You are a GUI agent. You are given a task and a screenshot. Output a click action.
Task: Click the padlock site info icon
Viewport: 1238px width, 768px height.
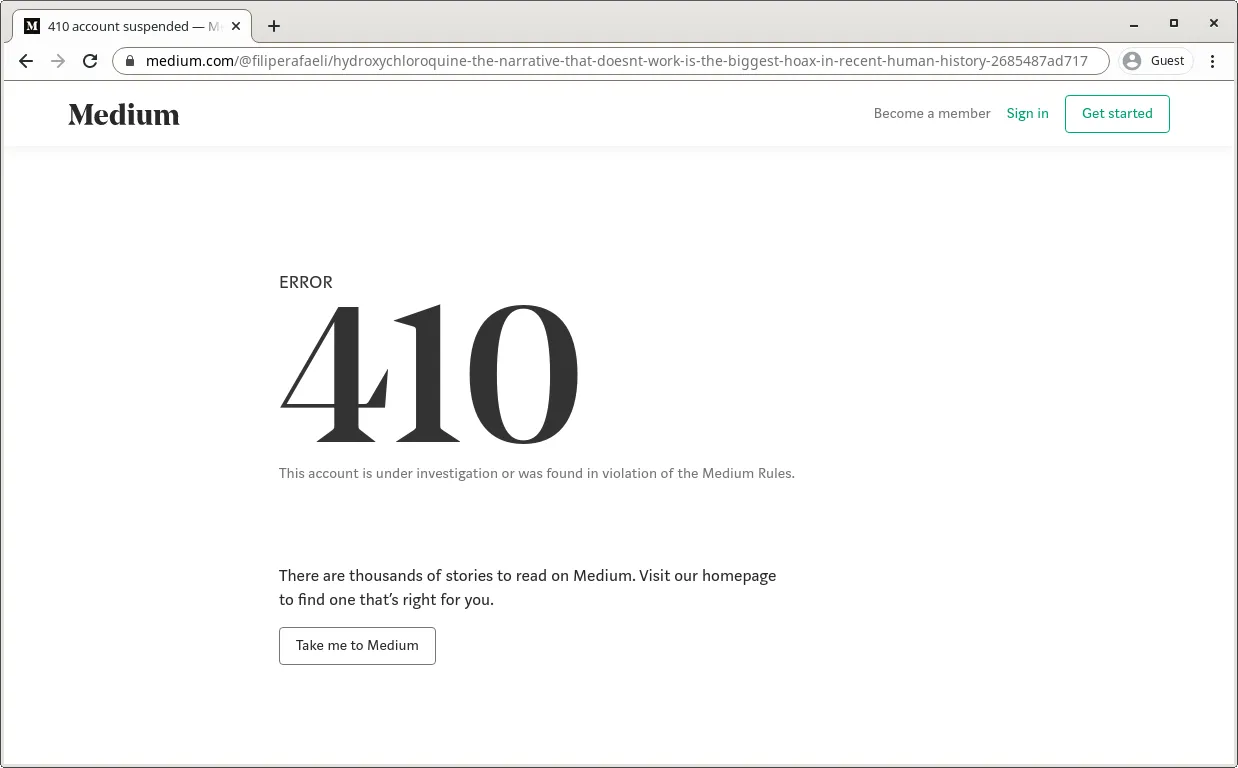coord(130,61)
